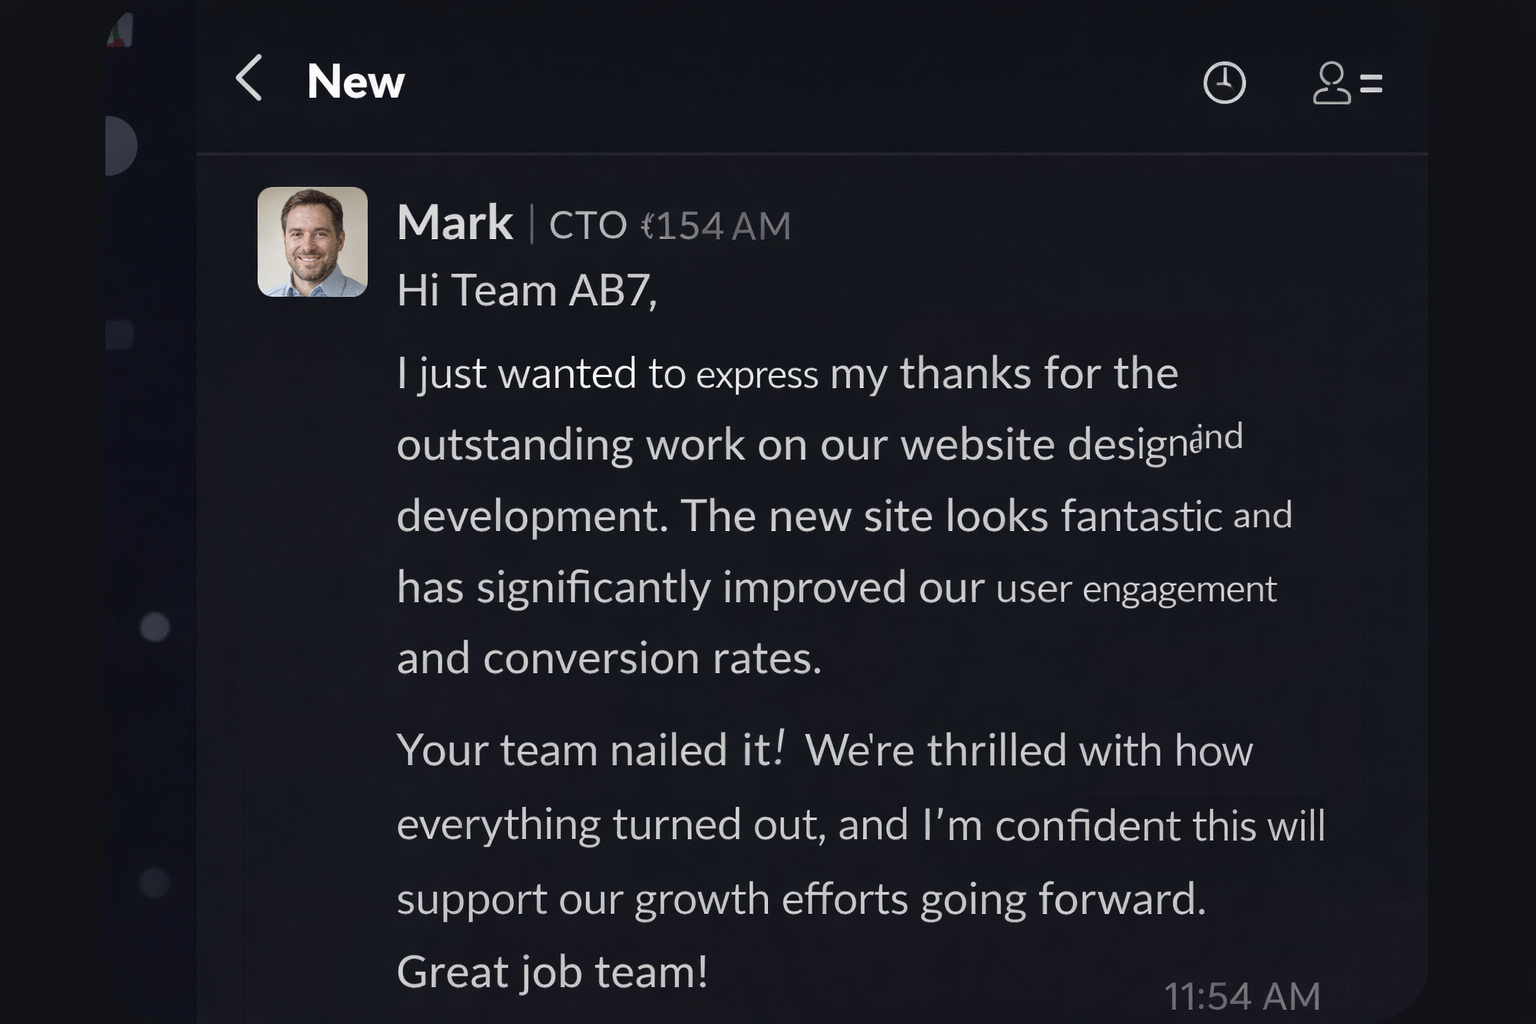Open the message history clock icon
Screen dimensions: 1536x1024
(1226, 85)
